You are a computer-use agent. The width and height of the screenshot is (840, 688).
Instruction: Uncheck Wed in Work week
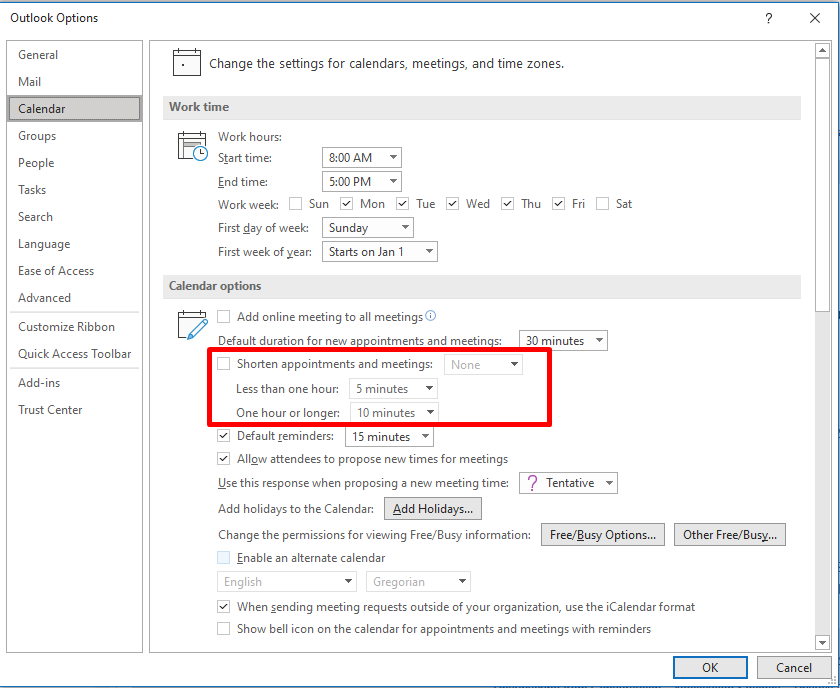(452, 204)
